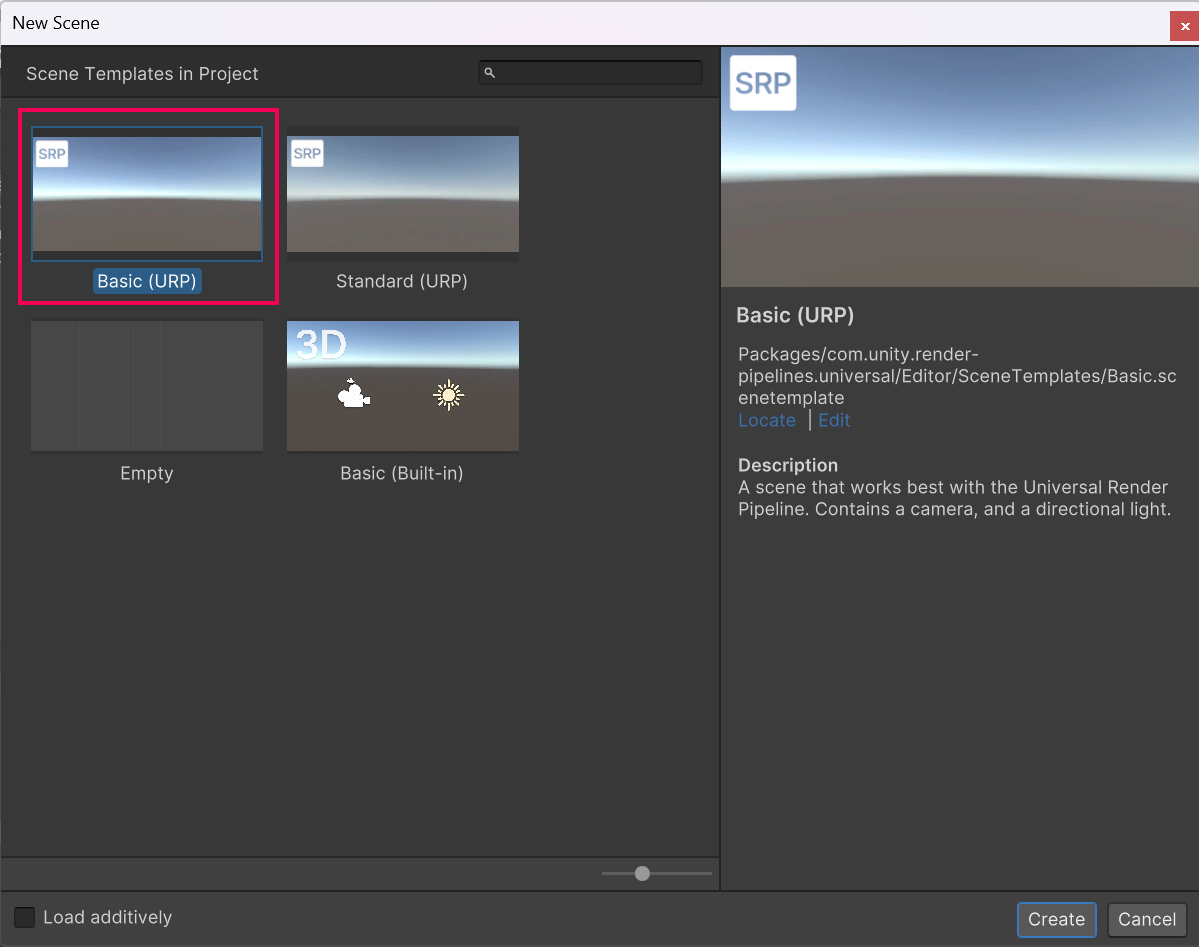Click camera icon in Basic (Built-in) thumbnail
Image resolution: width=1199 pixels, height=947 pixels.
(x=353, y=395)
